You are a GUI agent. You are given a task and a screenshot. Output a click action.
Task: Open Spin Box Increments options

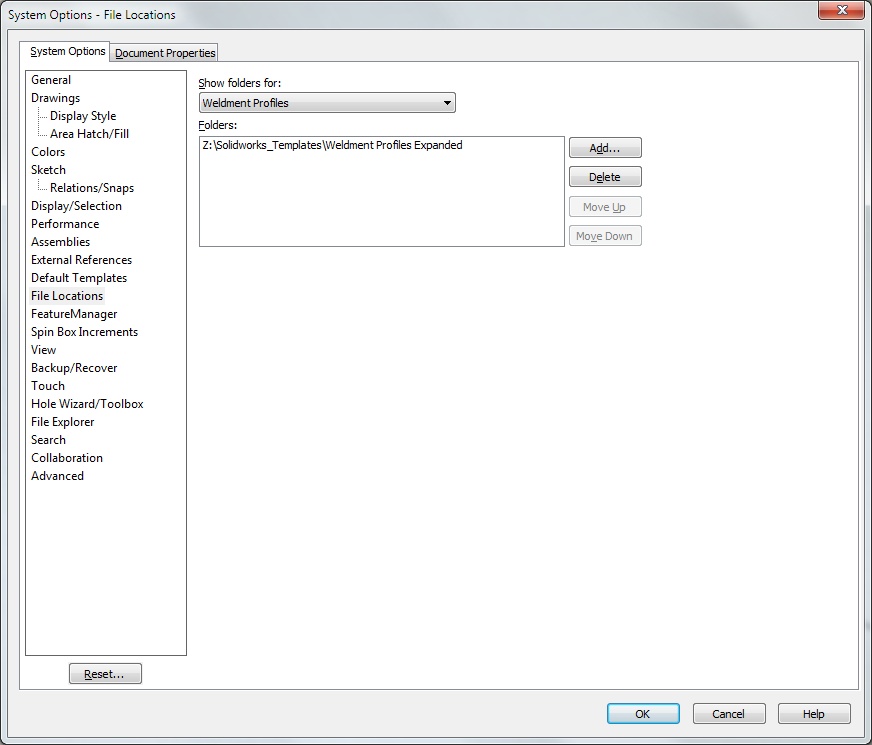[85, 332]
